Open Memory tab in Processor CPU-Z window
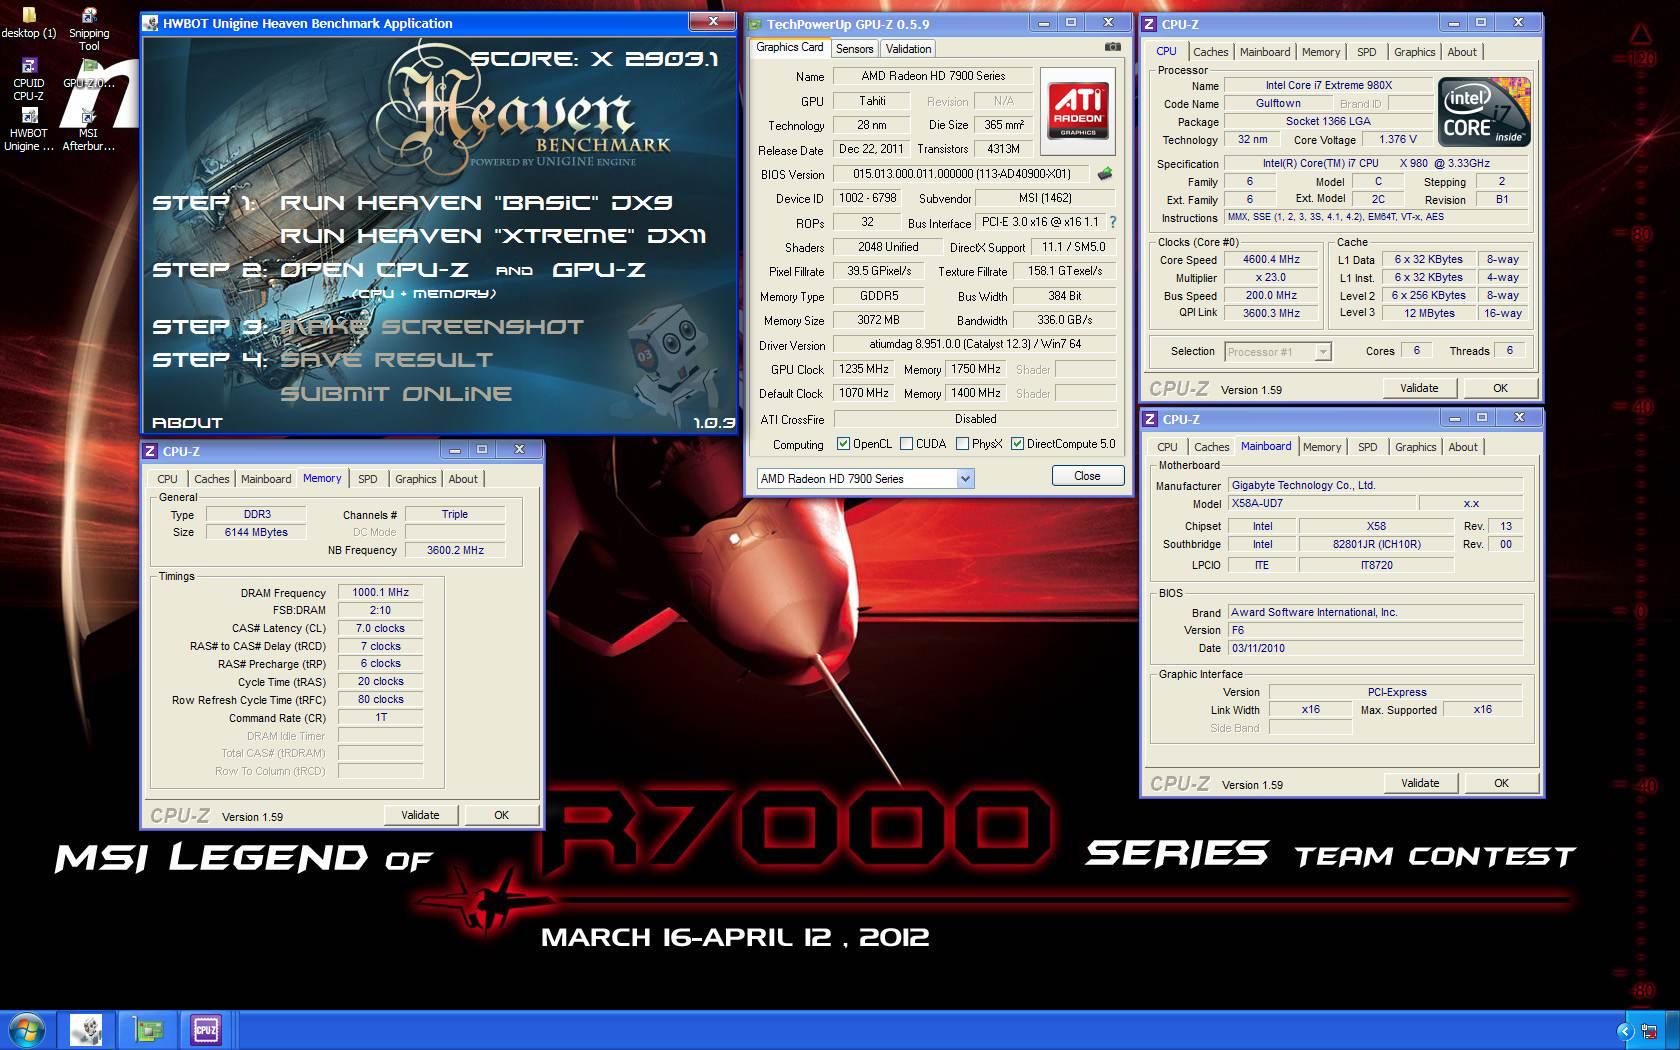The height and width of the screenshot is (1050, 1680). point(1321,52)
